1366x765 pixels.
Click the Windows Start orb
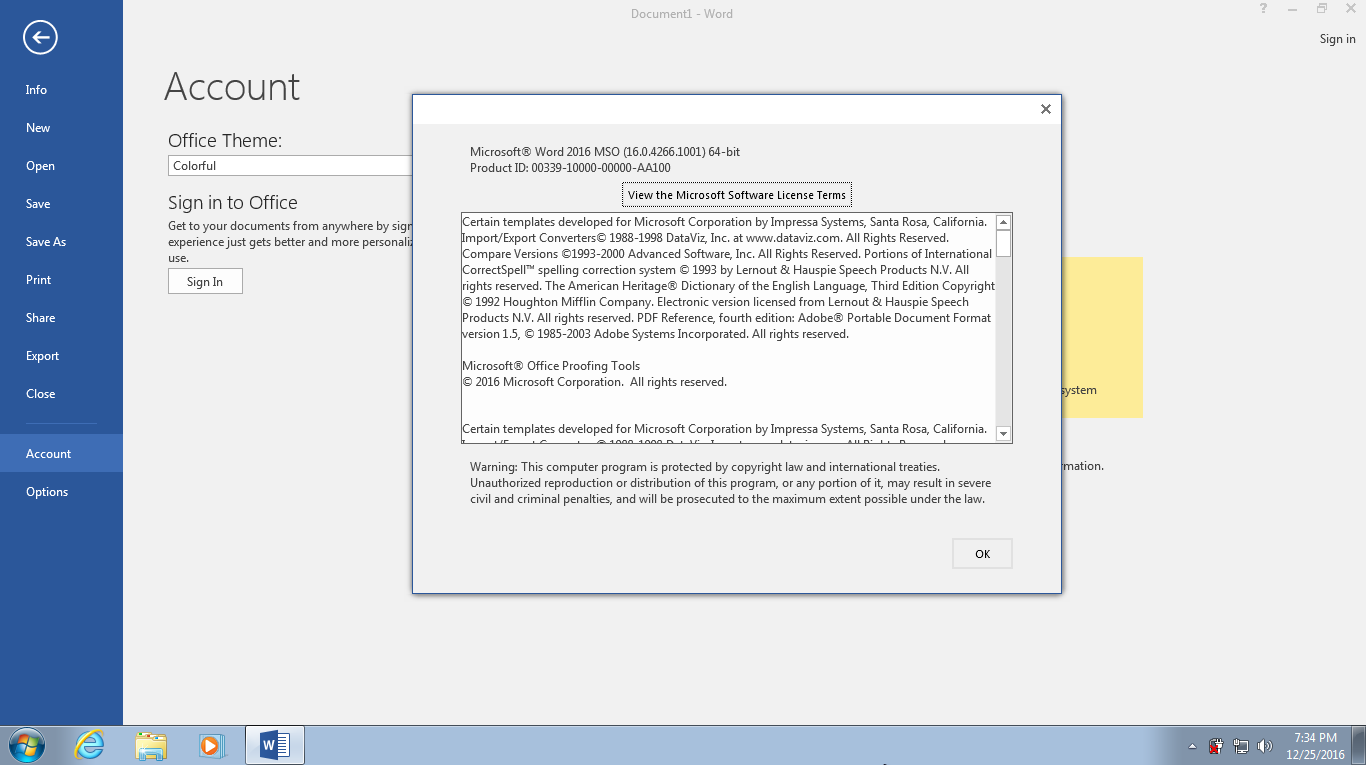(x=27, y=745)
